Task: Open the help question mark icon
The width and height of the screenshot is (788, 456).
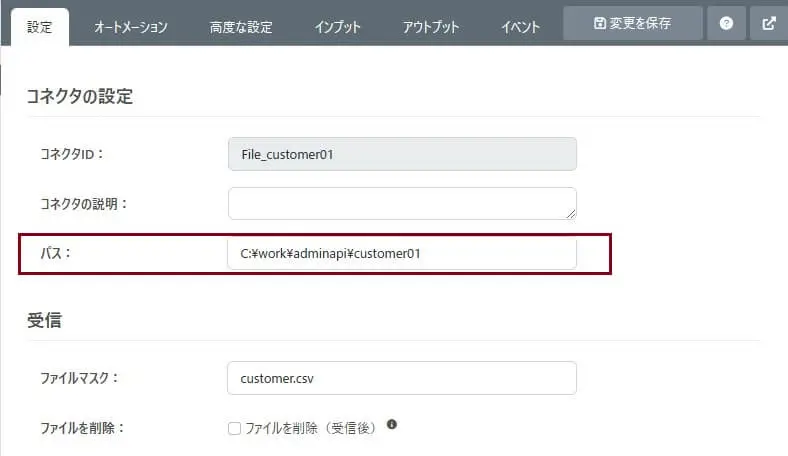Action: click(x=726, y=23)
